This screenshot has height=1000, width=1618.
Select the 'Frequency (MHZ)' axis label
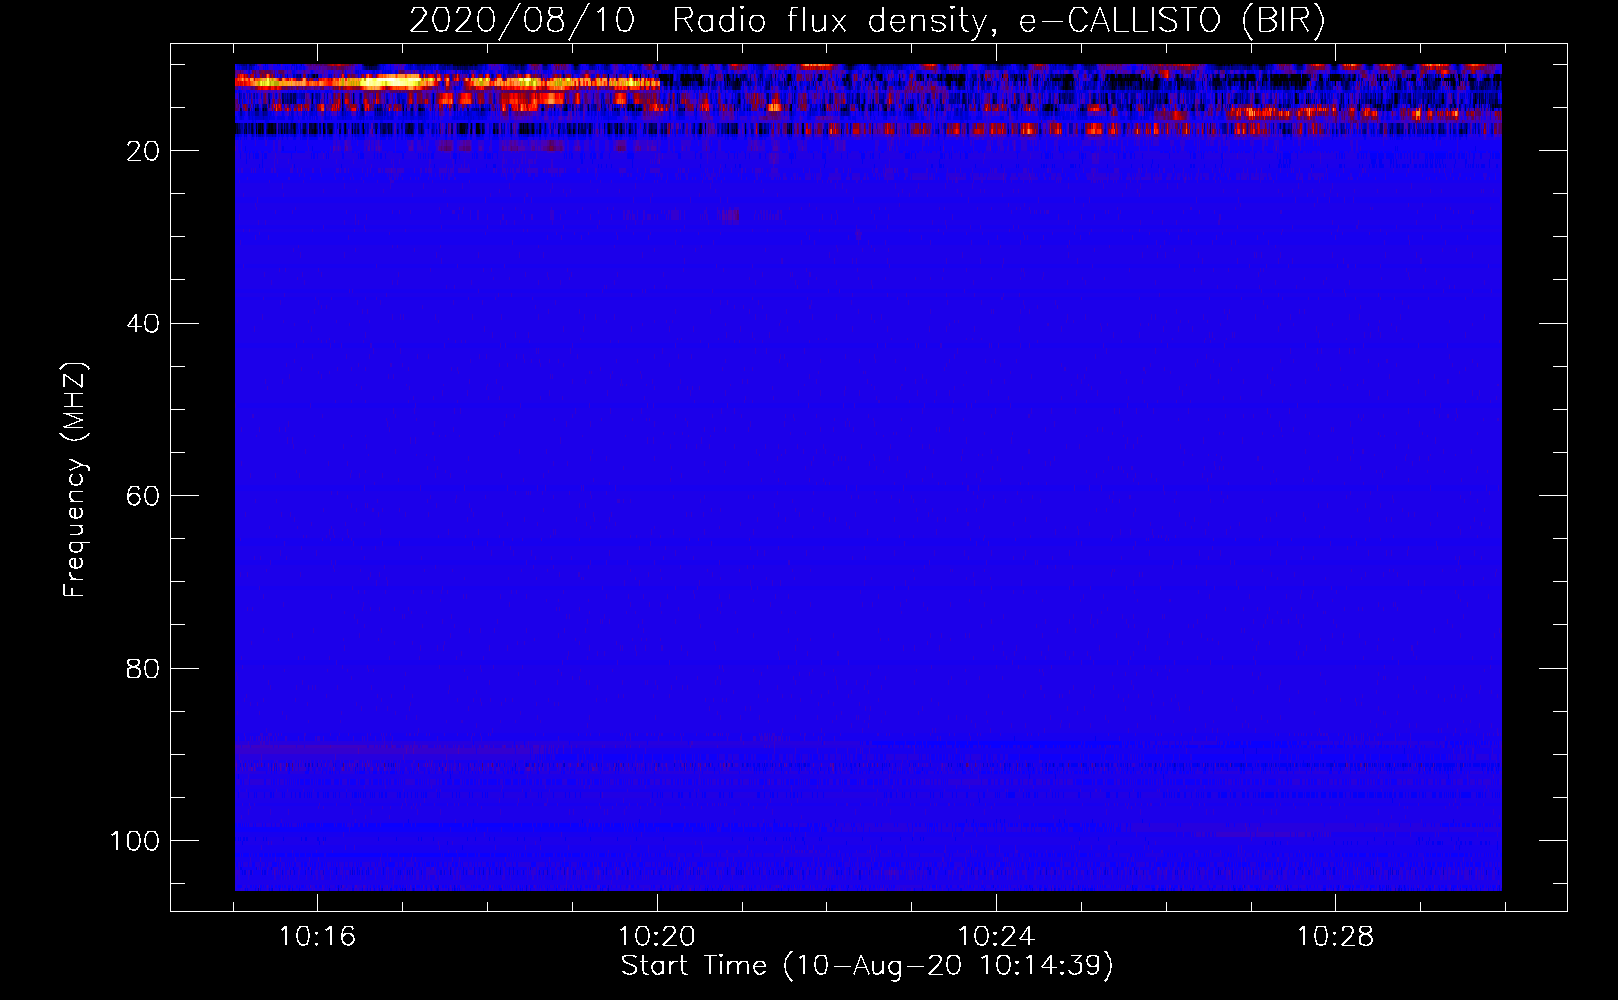75,480
